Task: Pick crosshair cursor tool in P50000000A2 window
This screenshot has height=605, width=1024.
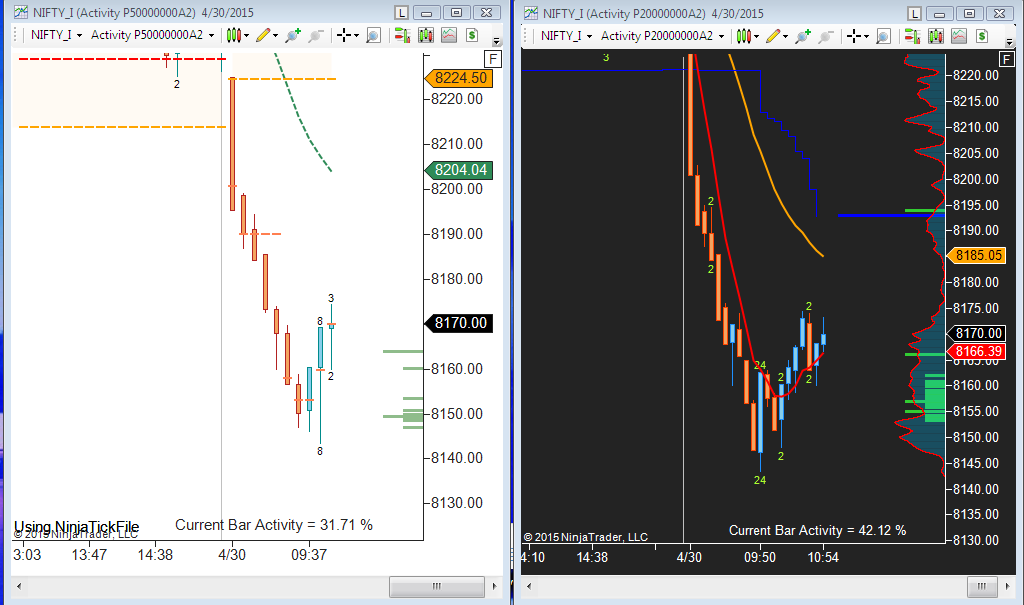Action: 344,35
